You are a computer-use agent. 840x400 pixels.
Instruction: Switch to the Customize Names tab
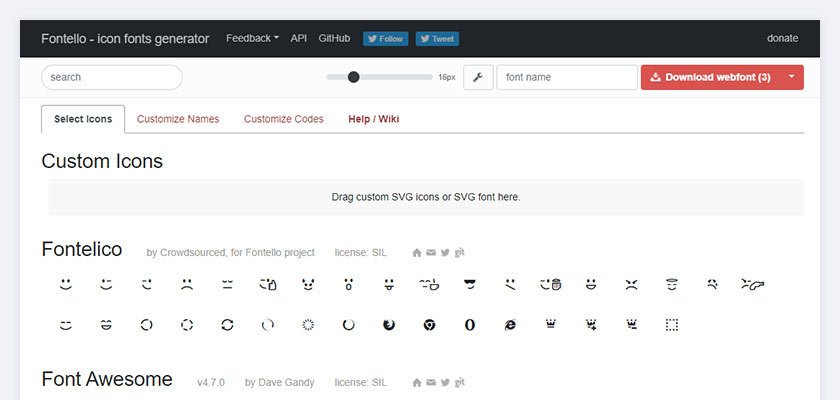[x=178, y=119]
